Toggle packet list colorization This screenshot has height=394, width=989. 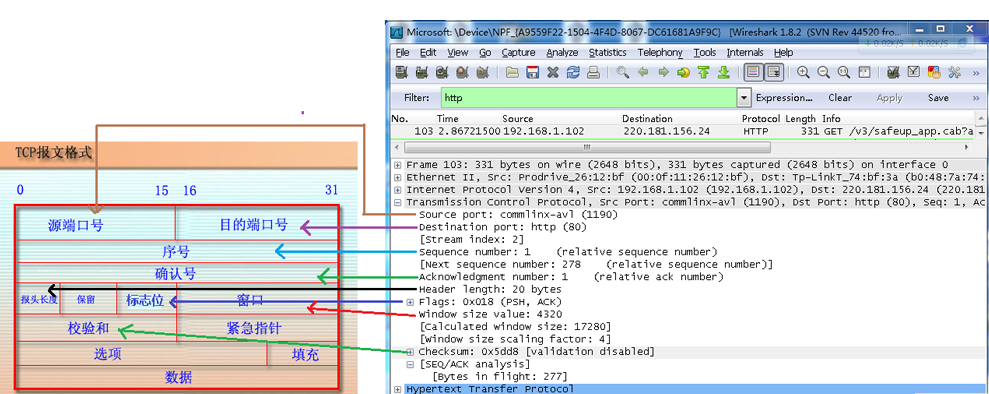pyautogui.click(x=752, y=72)
